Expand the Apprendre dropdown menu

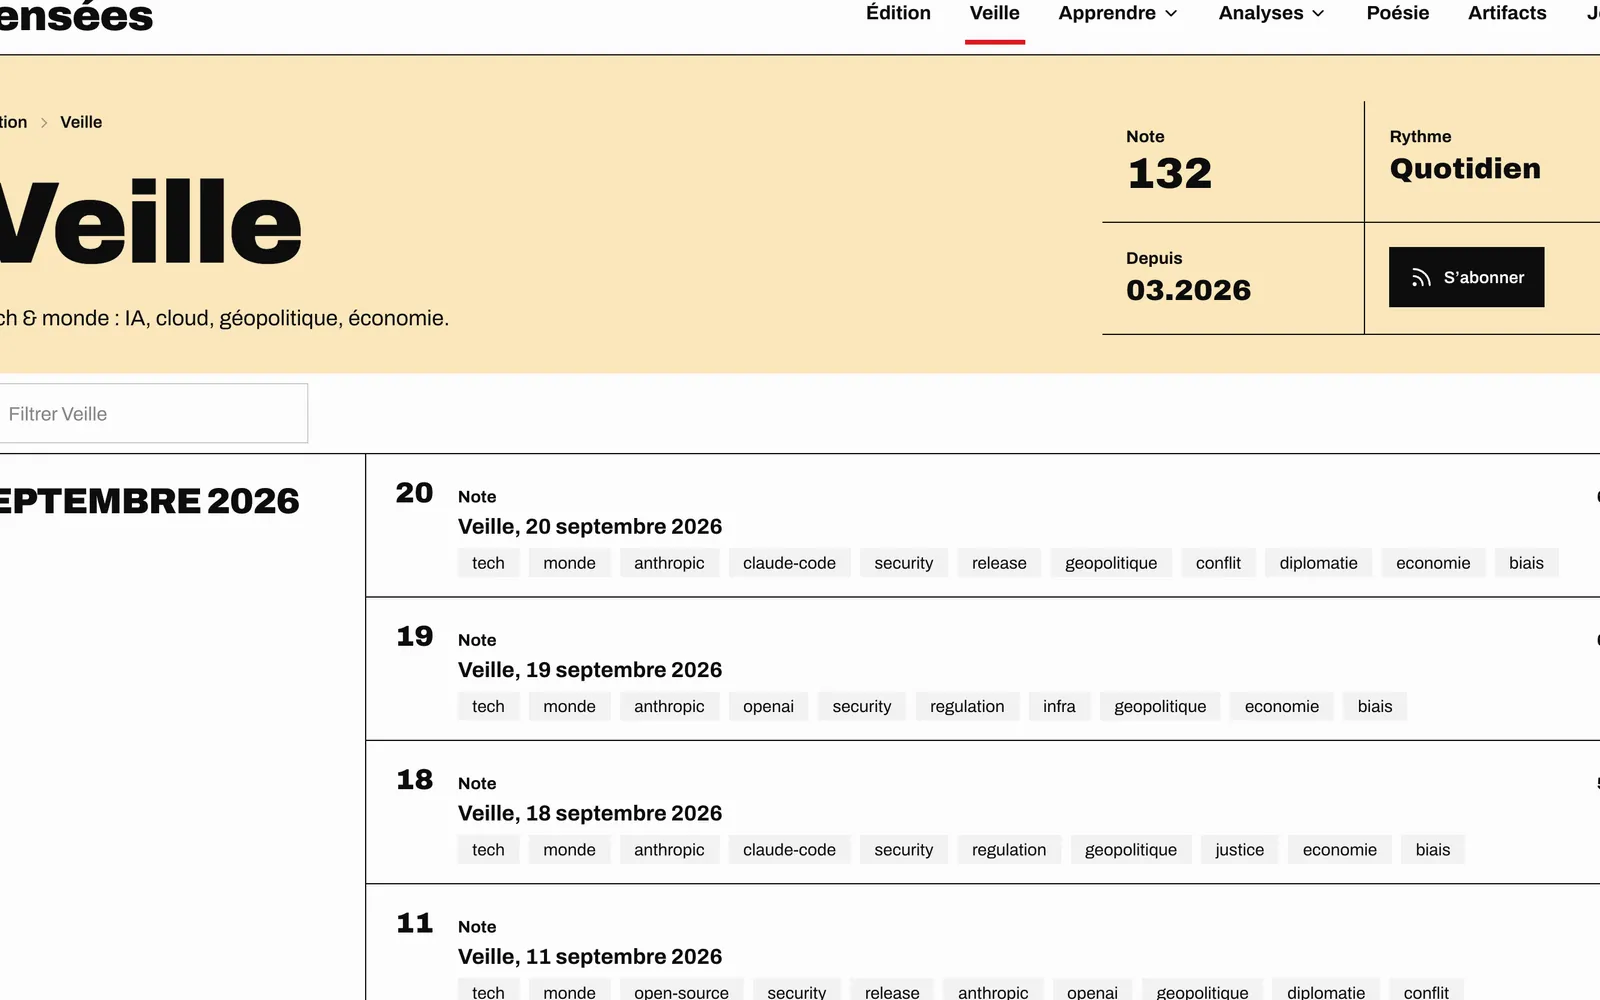coord(1118,13)
